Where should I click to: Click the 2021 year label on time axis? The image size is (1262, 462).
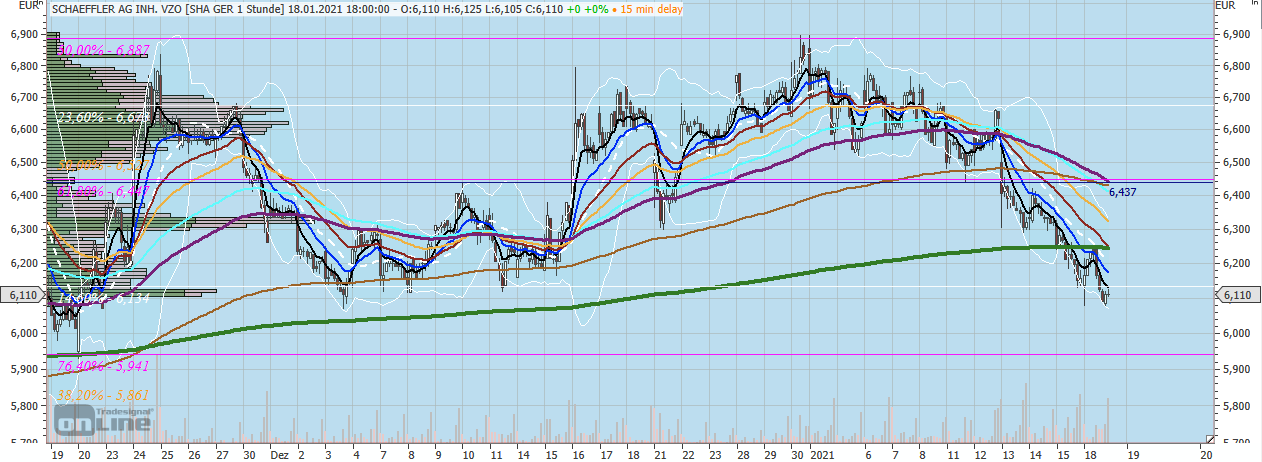823,453
